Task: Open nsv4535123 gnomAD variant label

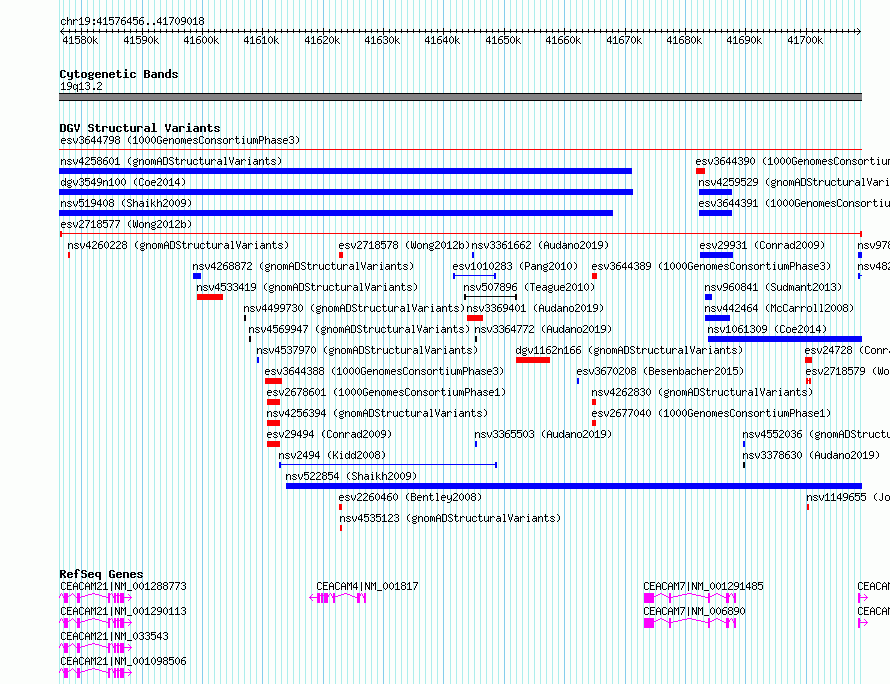Action: (x=450, y=518)
